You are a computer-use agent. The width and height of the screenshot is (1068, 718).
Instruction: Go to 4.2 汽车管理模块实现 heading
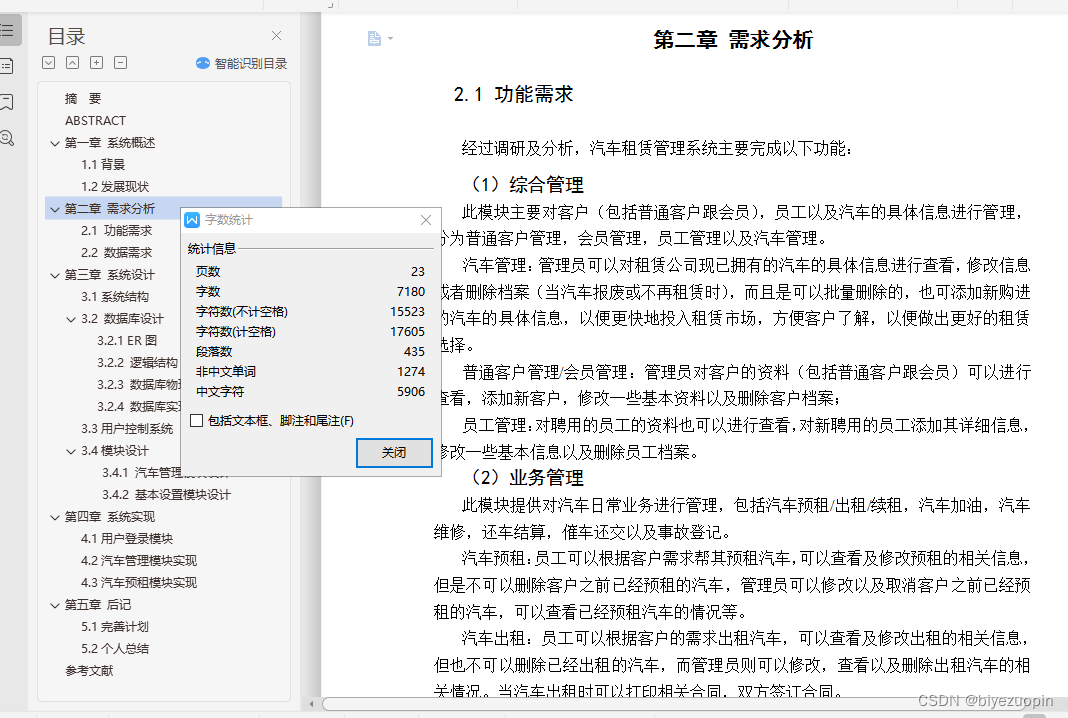click(x=139, y=561)
